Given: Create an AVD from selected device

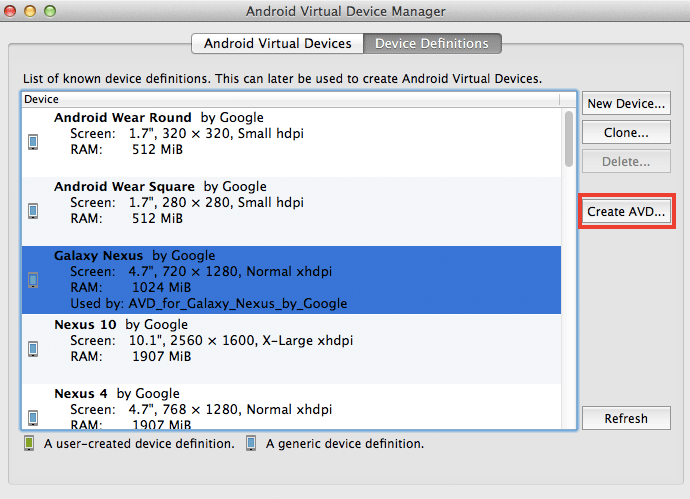Looking at the screenshot, I should (x=626, y=212).
